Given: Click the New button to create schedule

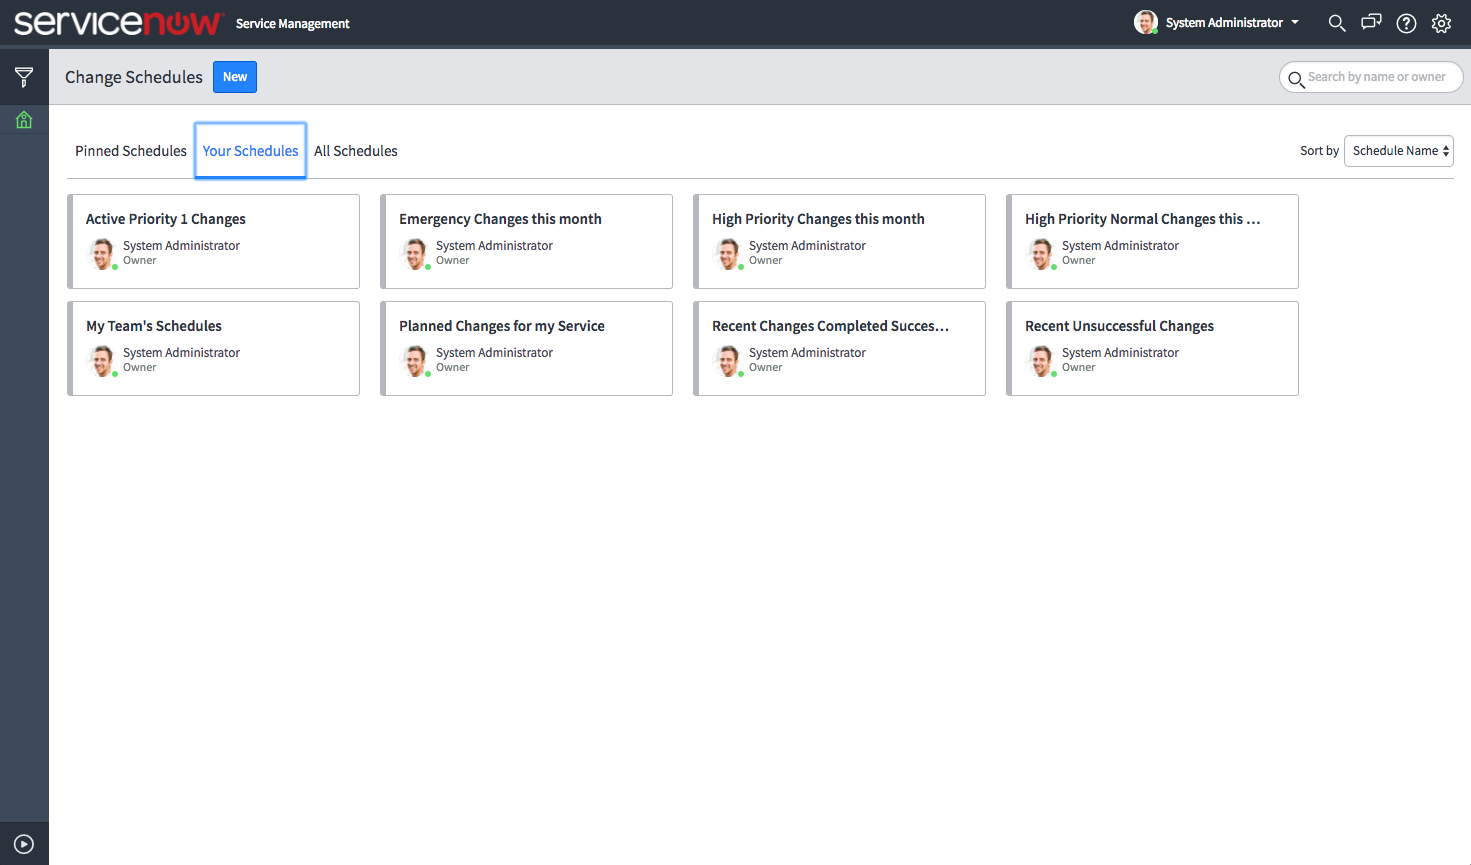Looking at the screenshot, I should [x=235, y=77].
